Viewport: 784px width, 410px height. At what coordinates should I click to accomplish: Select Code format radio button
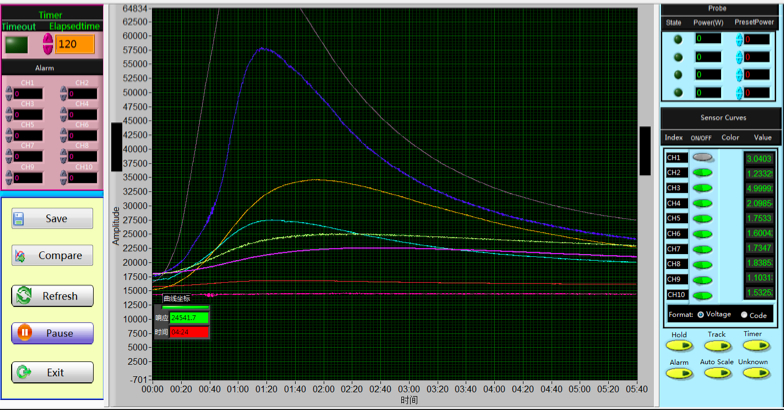(744, 314)
